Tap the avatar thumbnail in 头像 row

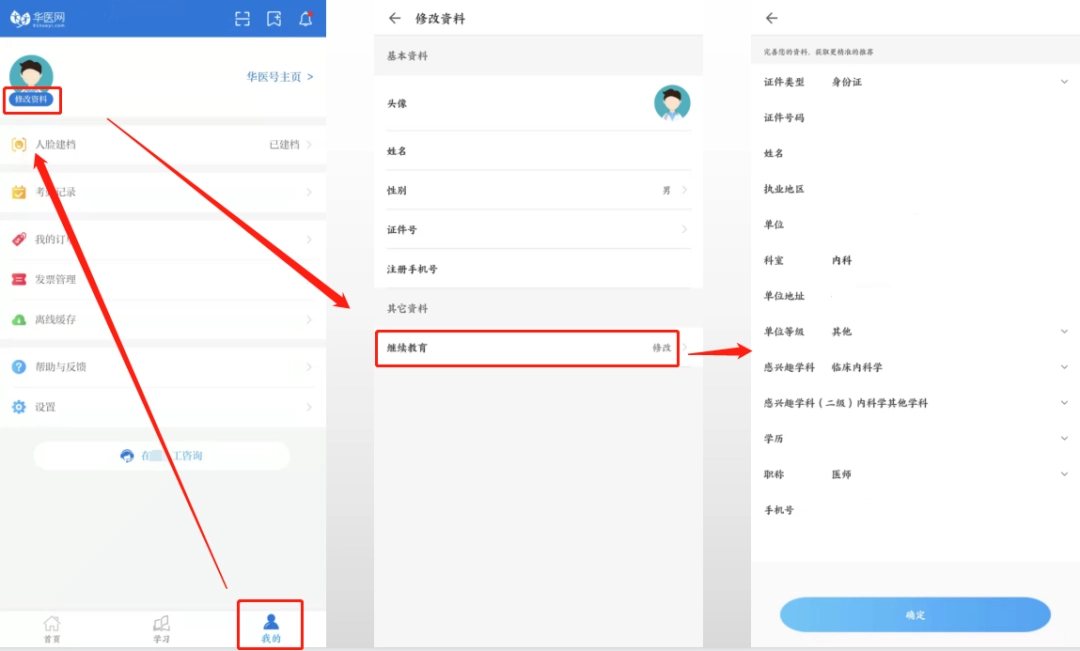pos(672,103)
